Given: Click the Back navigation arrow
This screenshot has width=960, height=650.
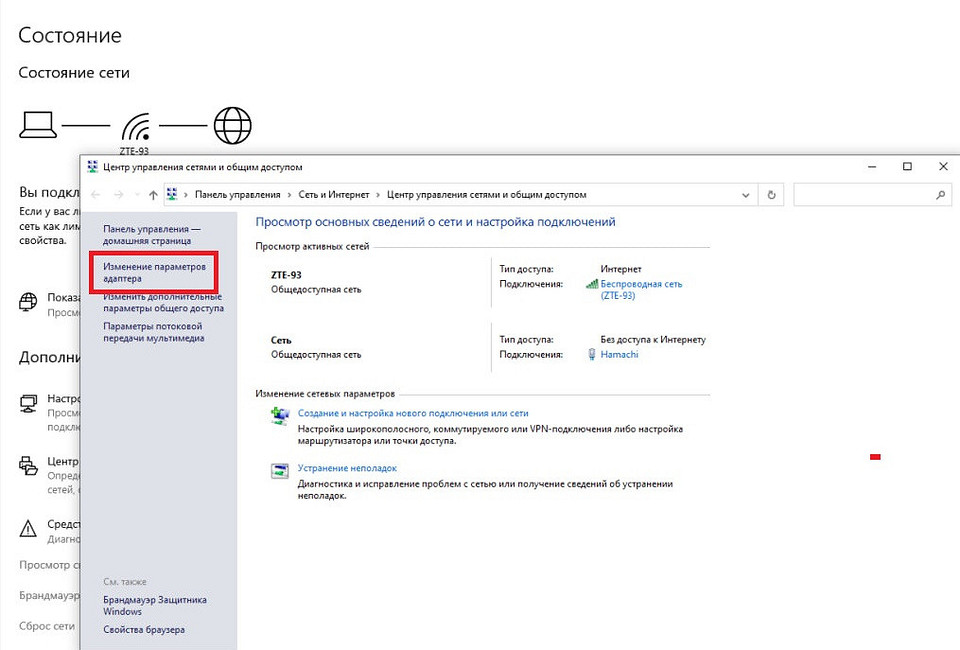Looking at the screenshot, I should pyautogui.click(x=95, y=195).
